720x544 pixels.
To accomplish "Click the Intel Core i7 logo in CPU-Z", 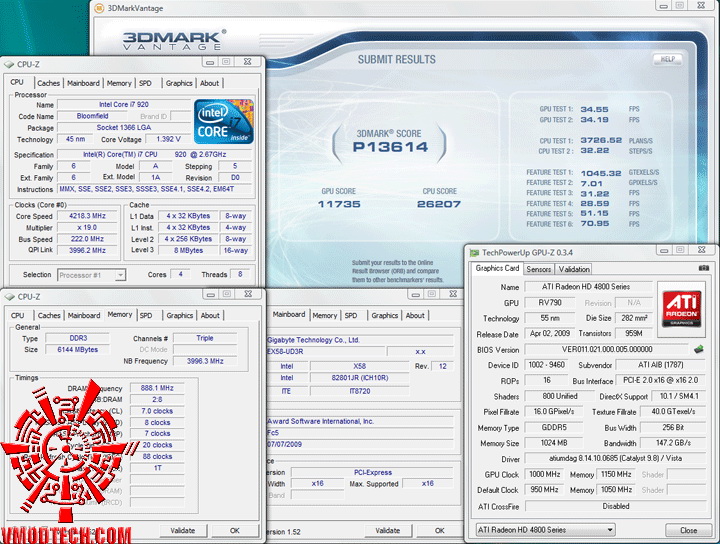I will point(224,121).
